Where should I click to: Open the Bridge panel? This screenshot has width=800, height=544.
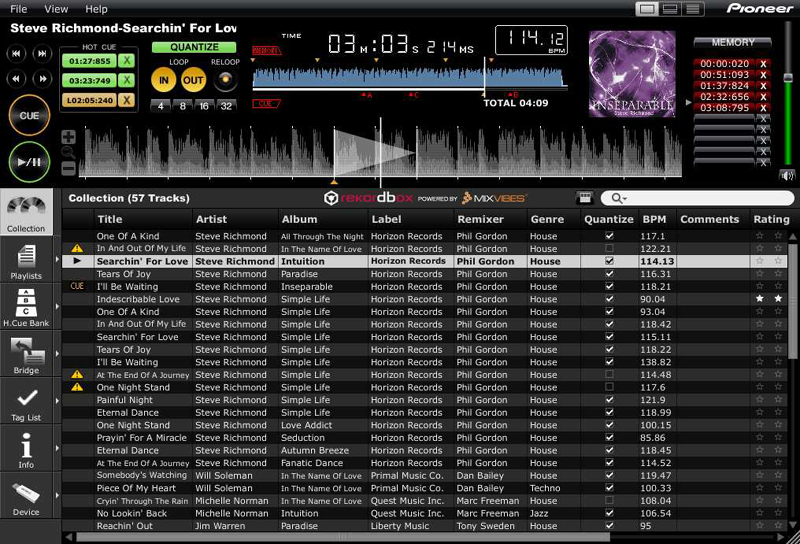[27, 354]
